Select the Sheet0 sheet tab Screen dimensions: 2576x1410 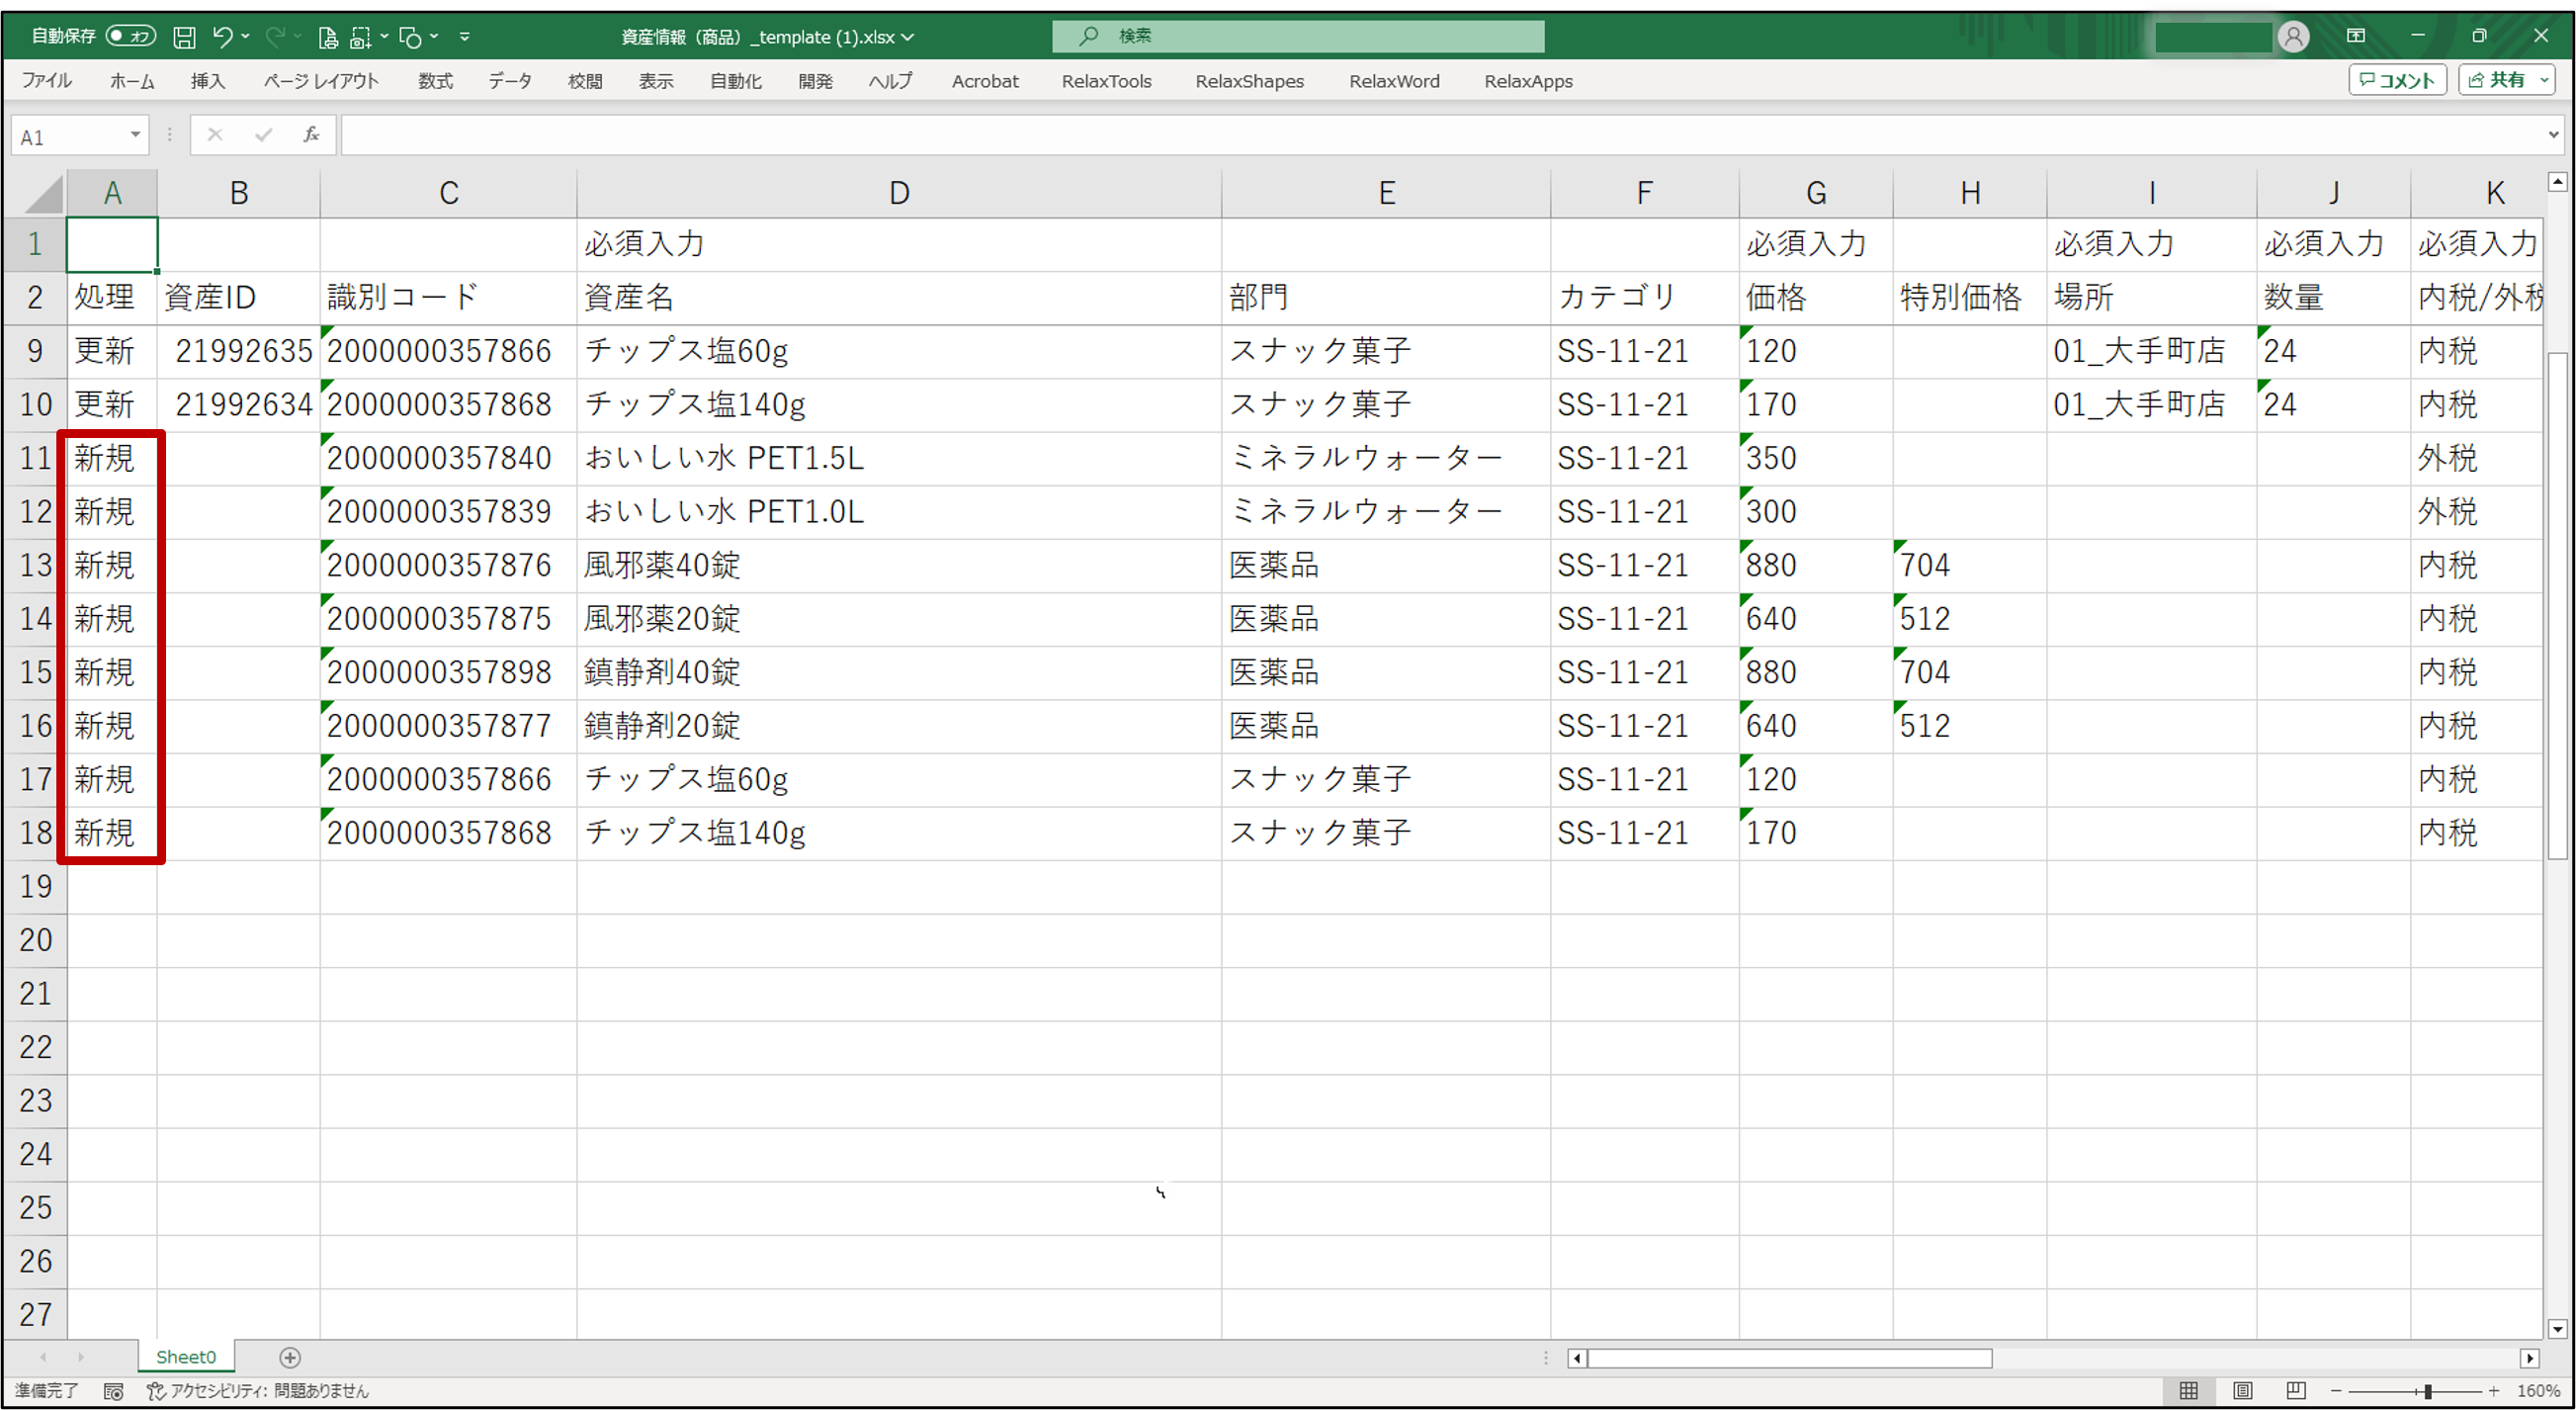185,1357
